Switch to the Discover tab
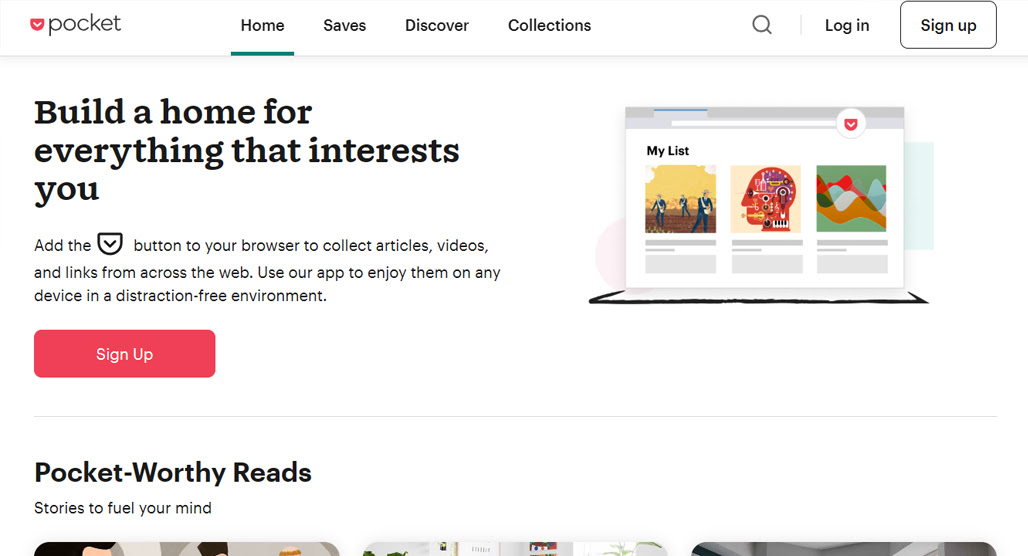The image size is (1028, 556). click(437, 26)
